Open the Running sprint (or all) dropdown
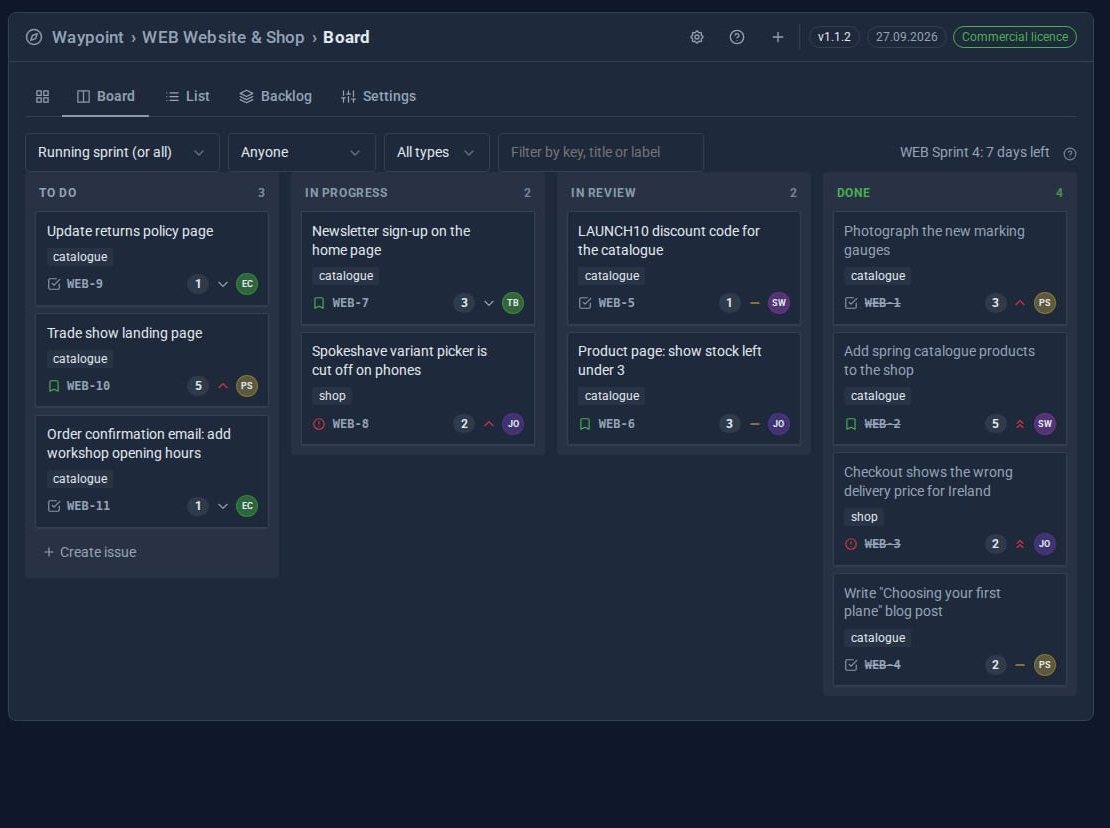1110x828 pixels. [122, 152]
